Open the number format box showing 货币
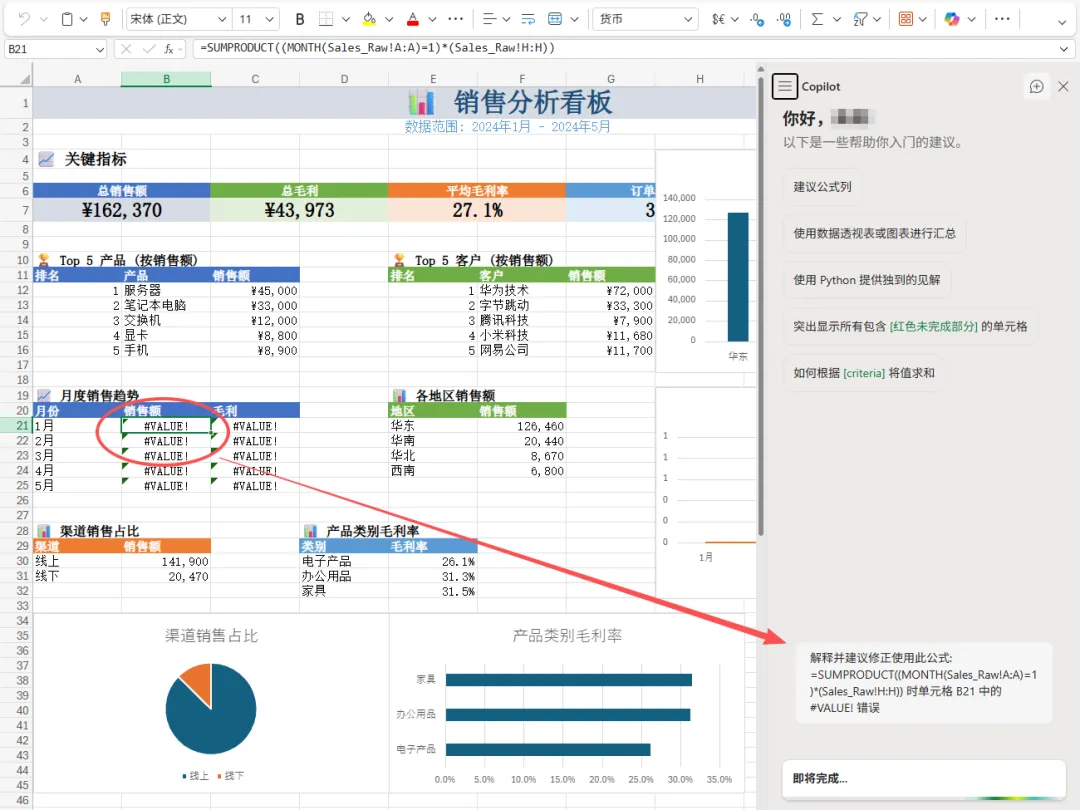The width and height of the screenshot is (1080, 810). pos(645,19)
